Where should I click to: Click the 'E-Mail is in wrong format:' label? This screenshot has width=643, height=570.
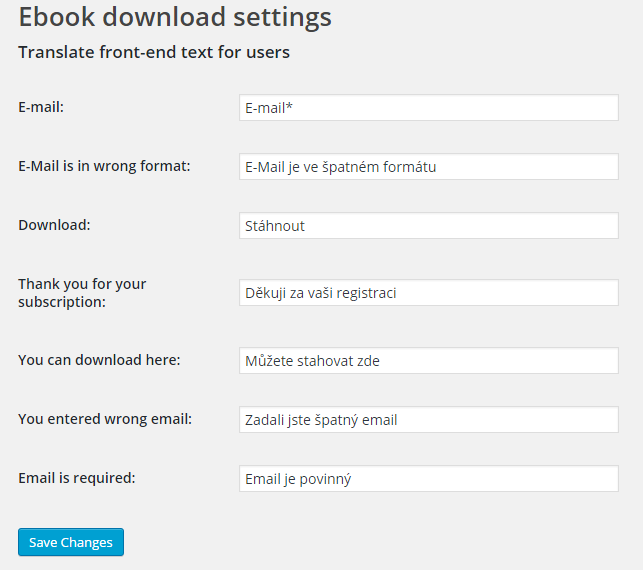(x=104, y=166)
